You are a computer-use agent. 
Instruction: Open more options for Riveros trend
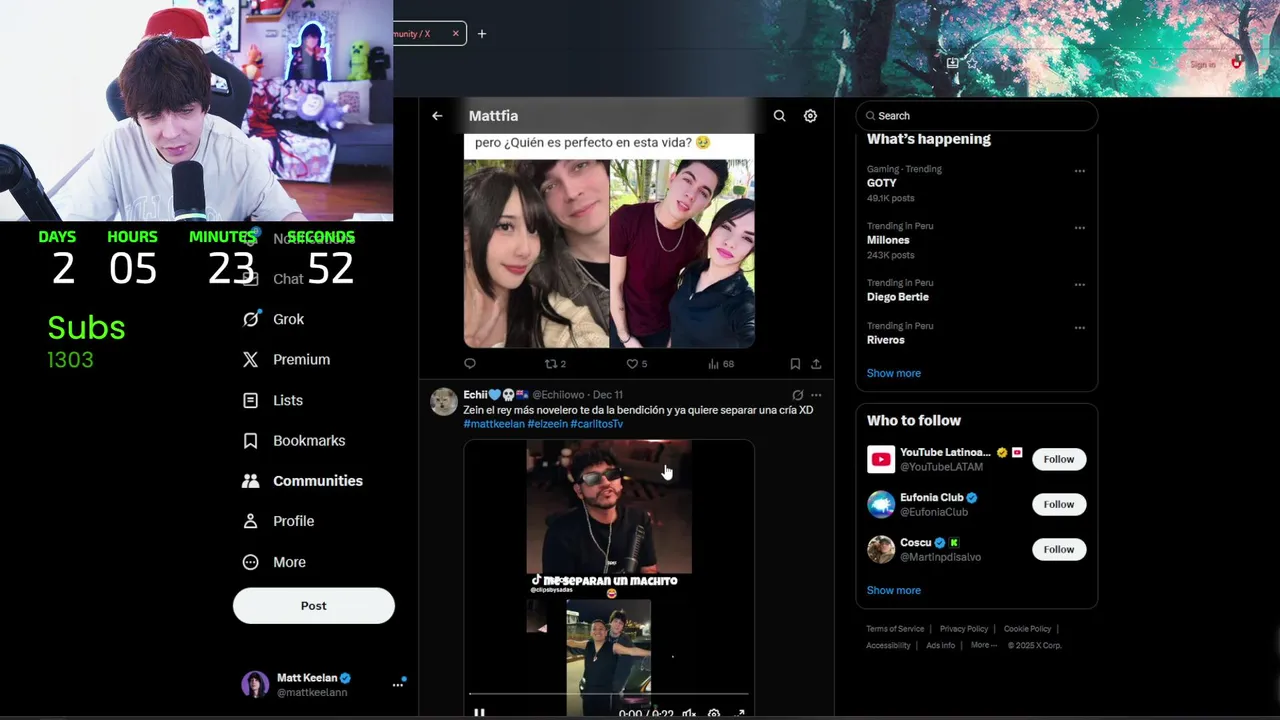pos(1080,328)
